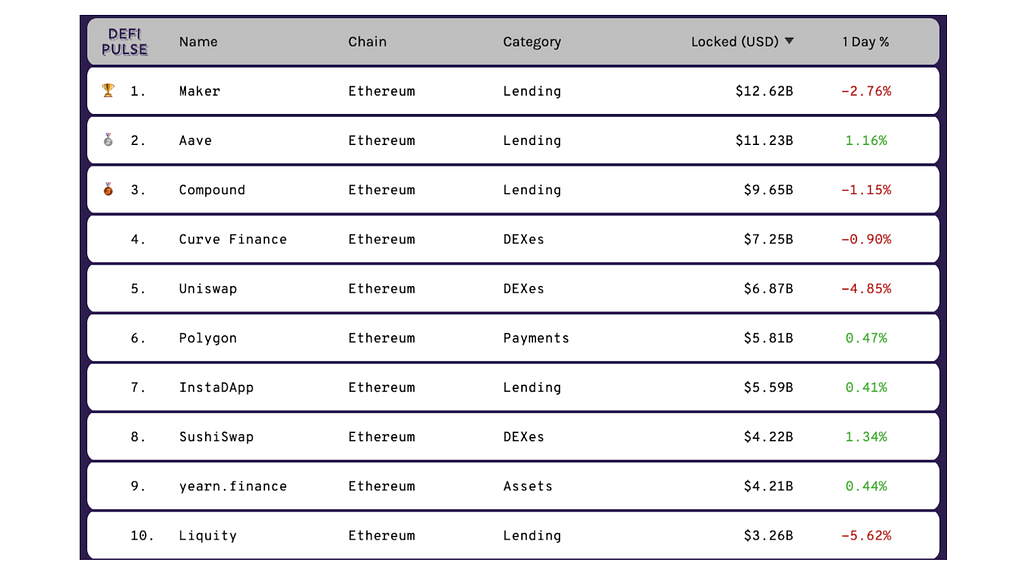The image size is (1024, 572).
Task: Sort by the Category column header
Action: (x=532, y=42)
